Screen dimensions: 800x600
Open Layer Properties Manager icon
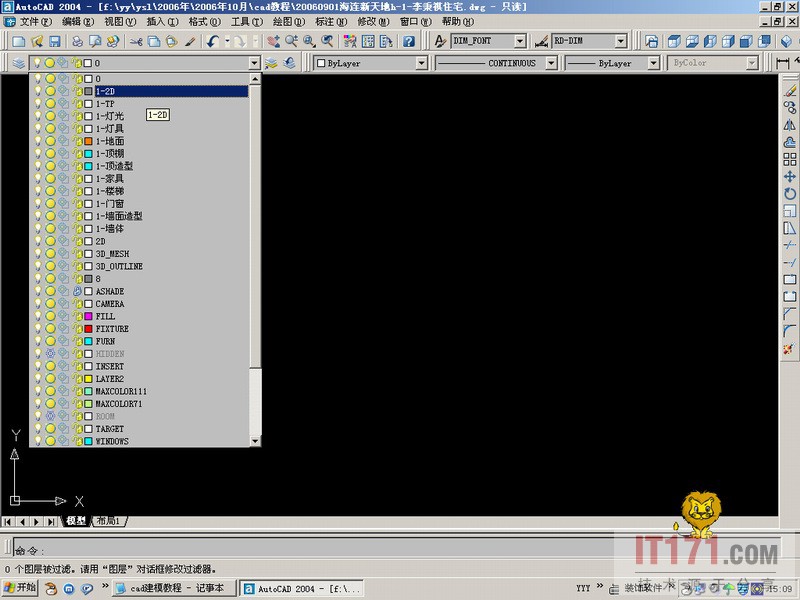point(19,63)
